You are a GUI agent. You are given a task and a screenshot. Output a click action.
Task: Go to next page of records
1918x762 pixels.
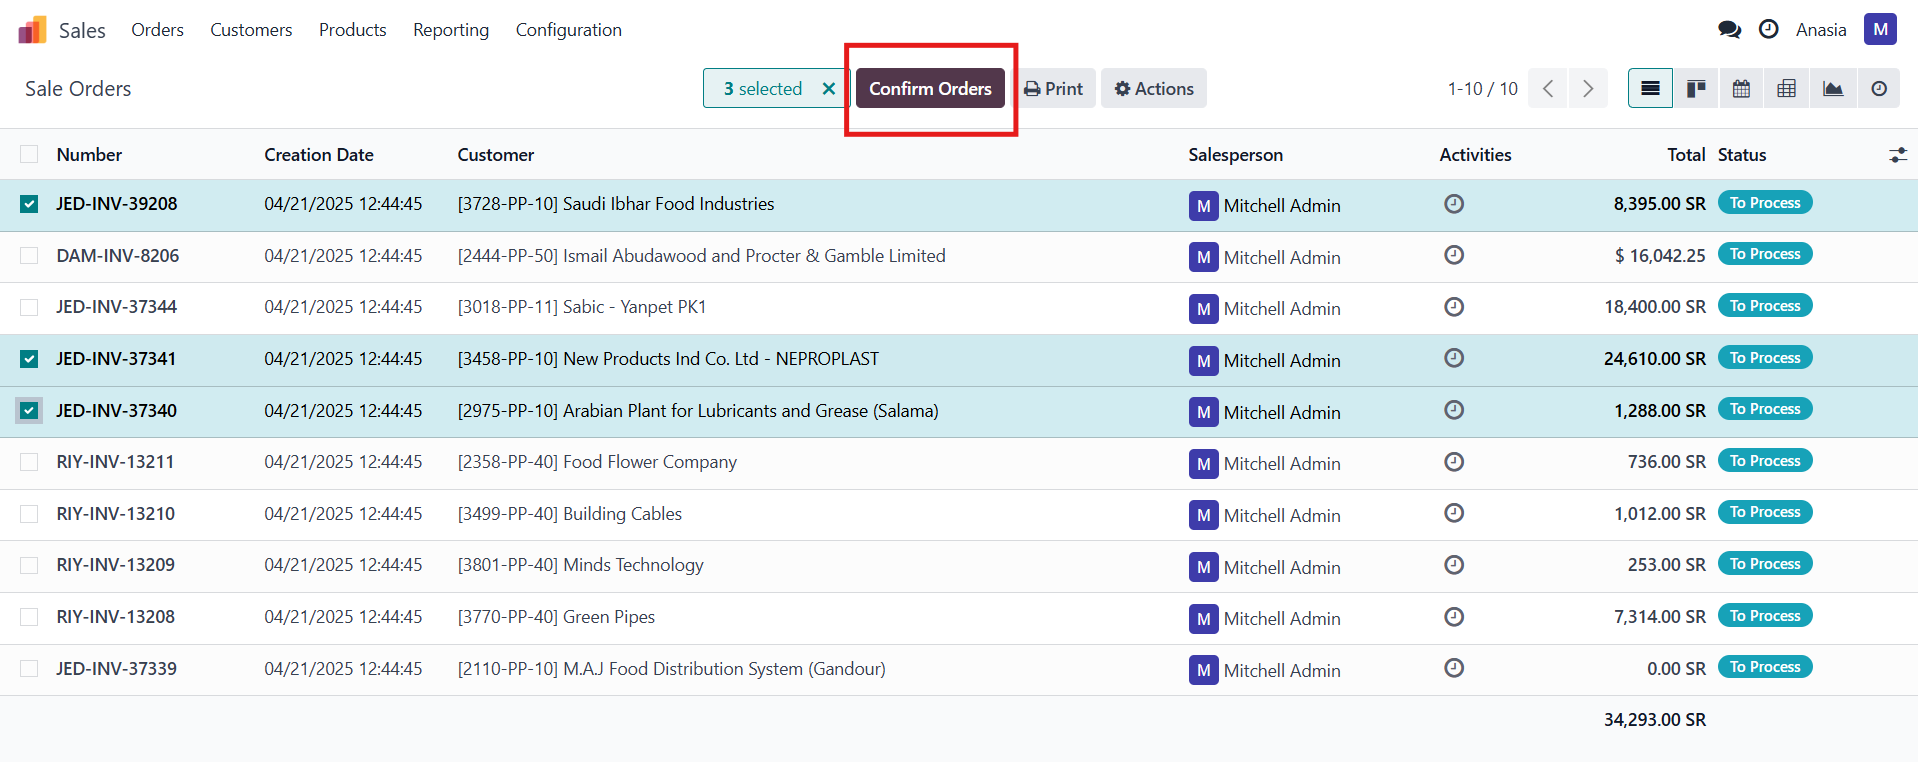[x=1588, y=89]
